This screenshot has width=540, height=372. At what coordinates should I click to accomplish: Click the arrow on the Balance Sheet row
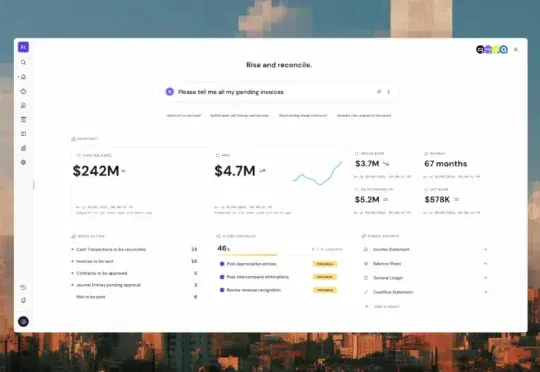pos(485,264)
